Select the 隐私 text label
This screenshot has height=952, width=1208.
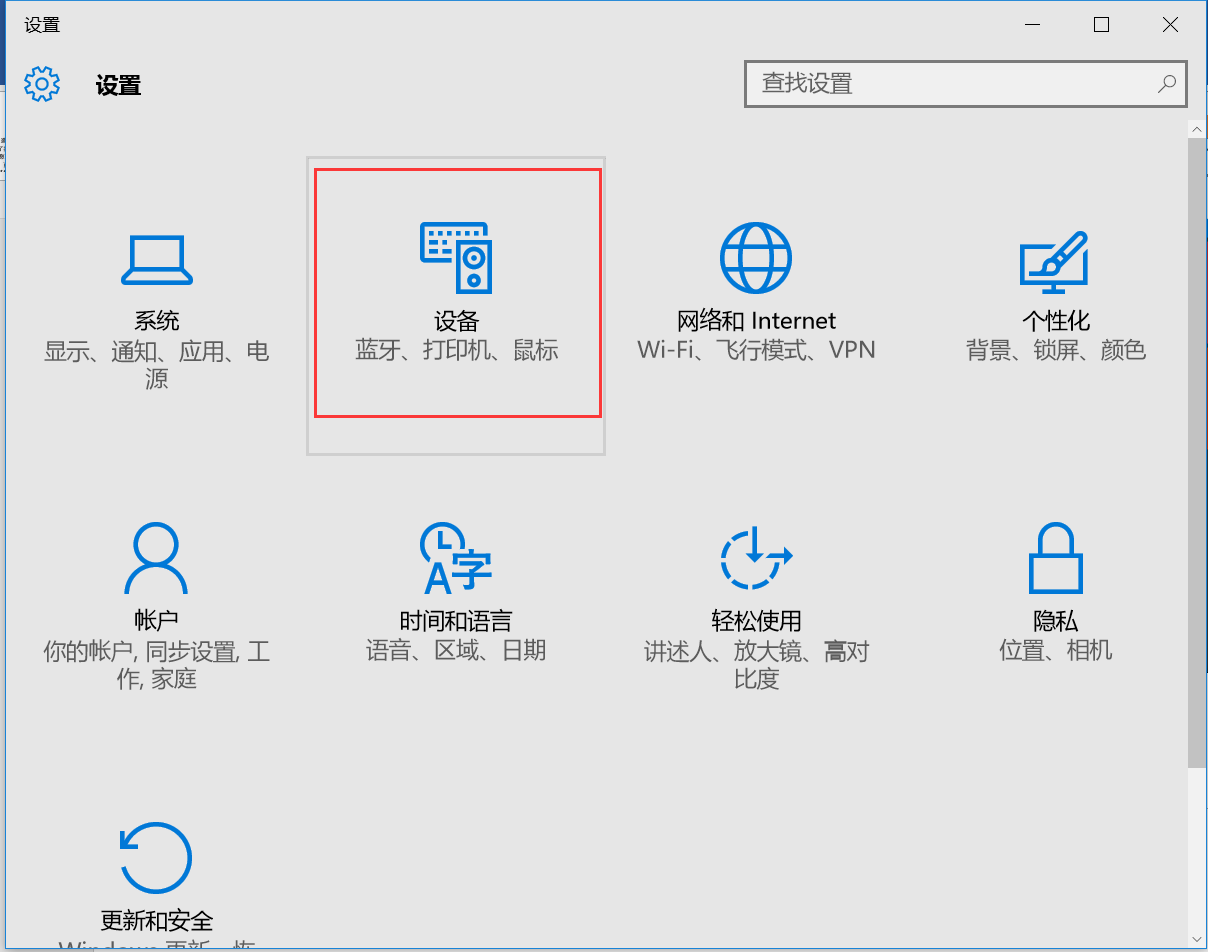tap(1055, 621)
